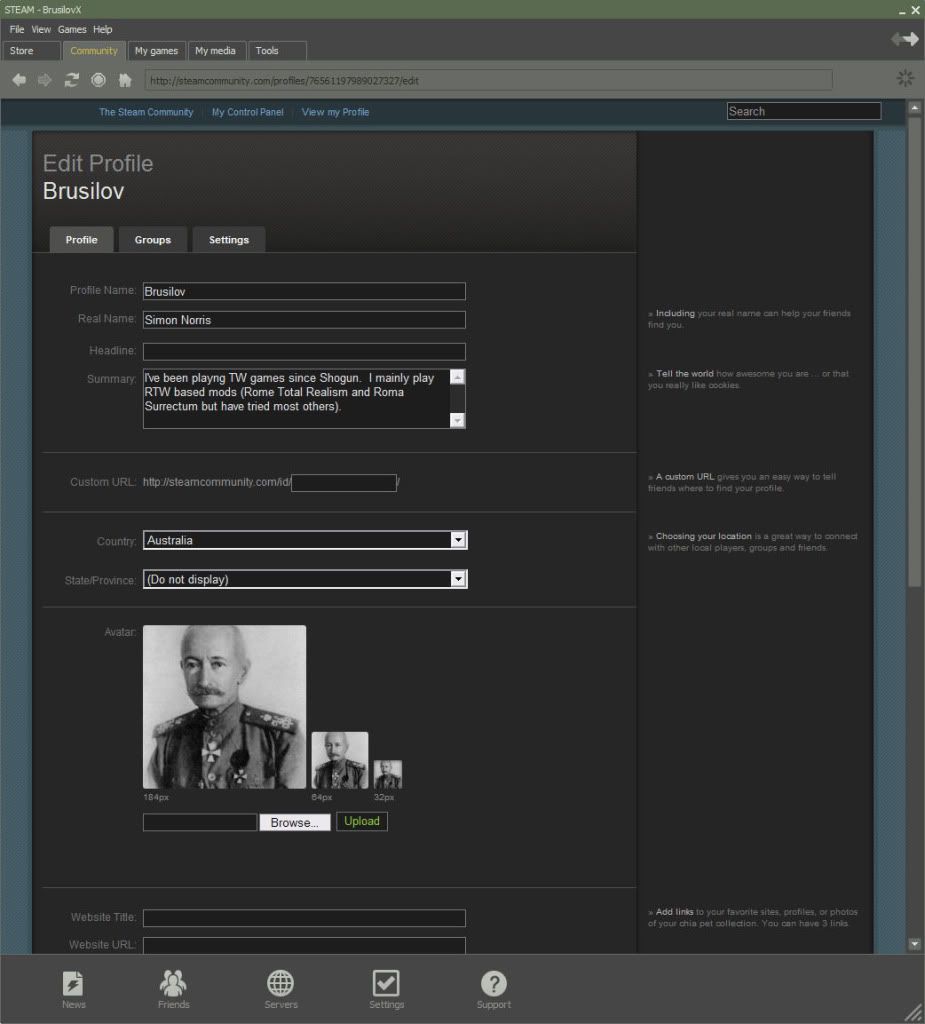Open the File menu
925x1024 pixels.
[16, 29]
